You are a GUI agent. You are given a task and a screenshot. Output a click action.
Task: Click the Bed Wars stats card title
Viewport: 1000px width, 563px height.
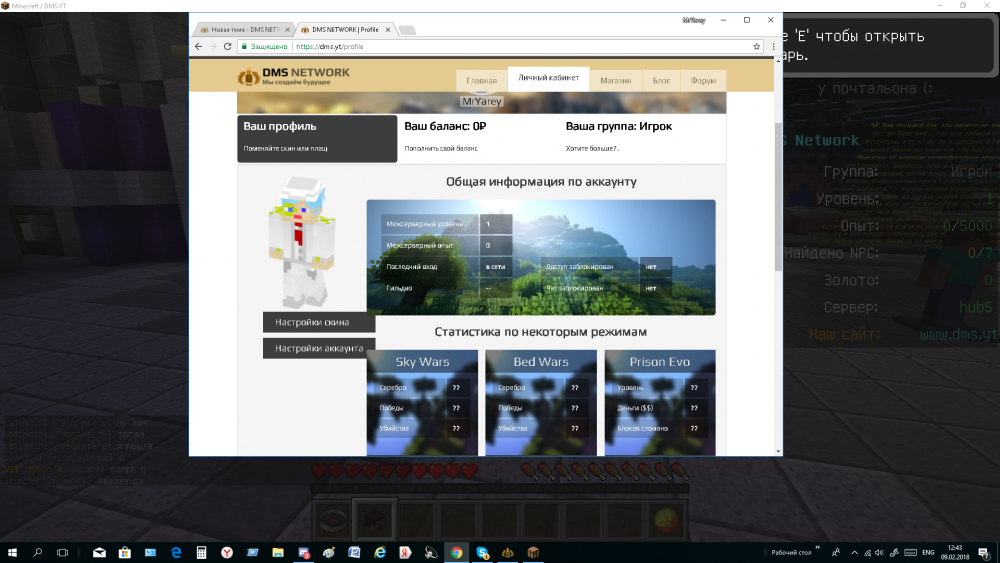tap(541, 362)
